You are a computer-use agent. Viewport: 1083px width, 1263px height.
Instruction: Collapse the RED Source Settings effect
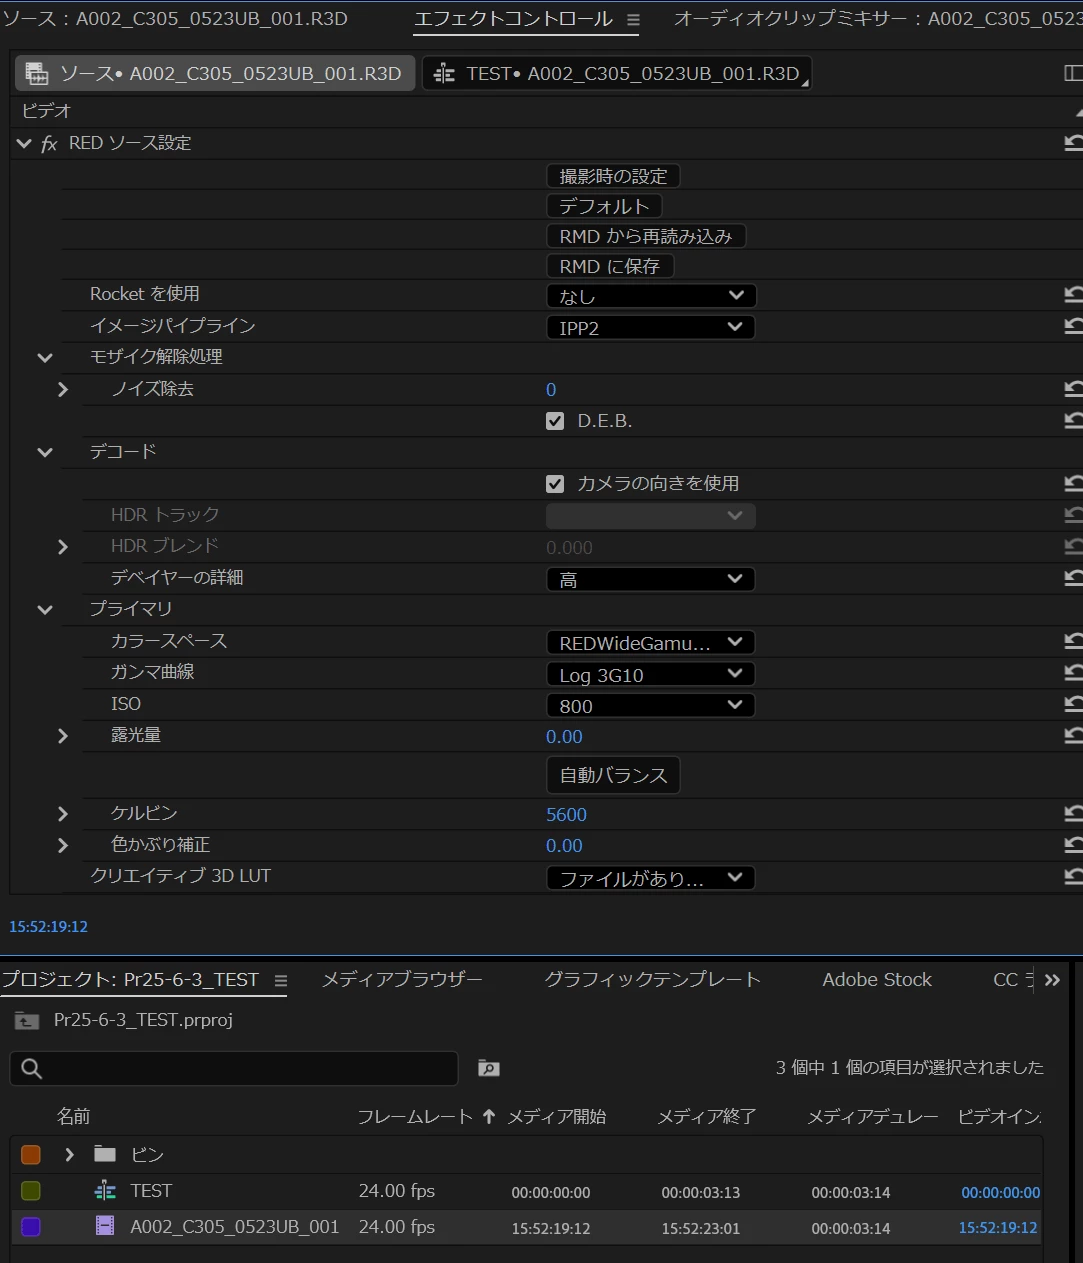(24, 144)
